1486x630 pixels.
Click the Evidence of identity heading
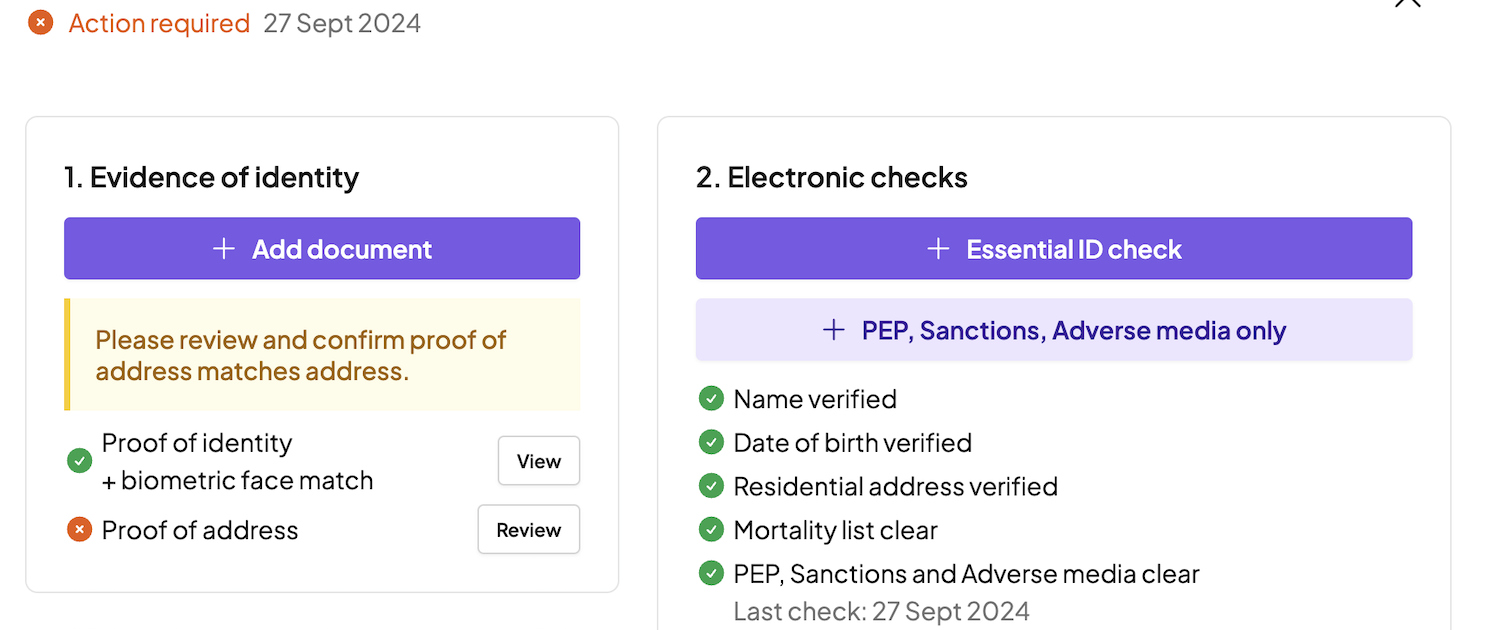pyautogui.click(x=211, y=178)
